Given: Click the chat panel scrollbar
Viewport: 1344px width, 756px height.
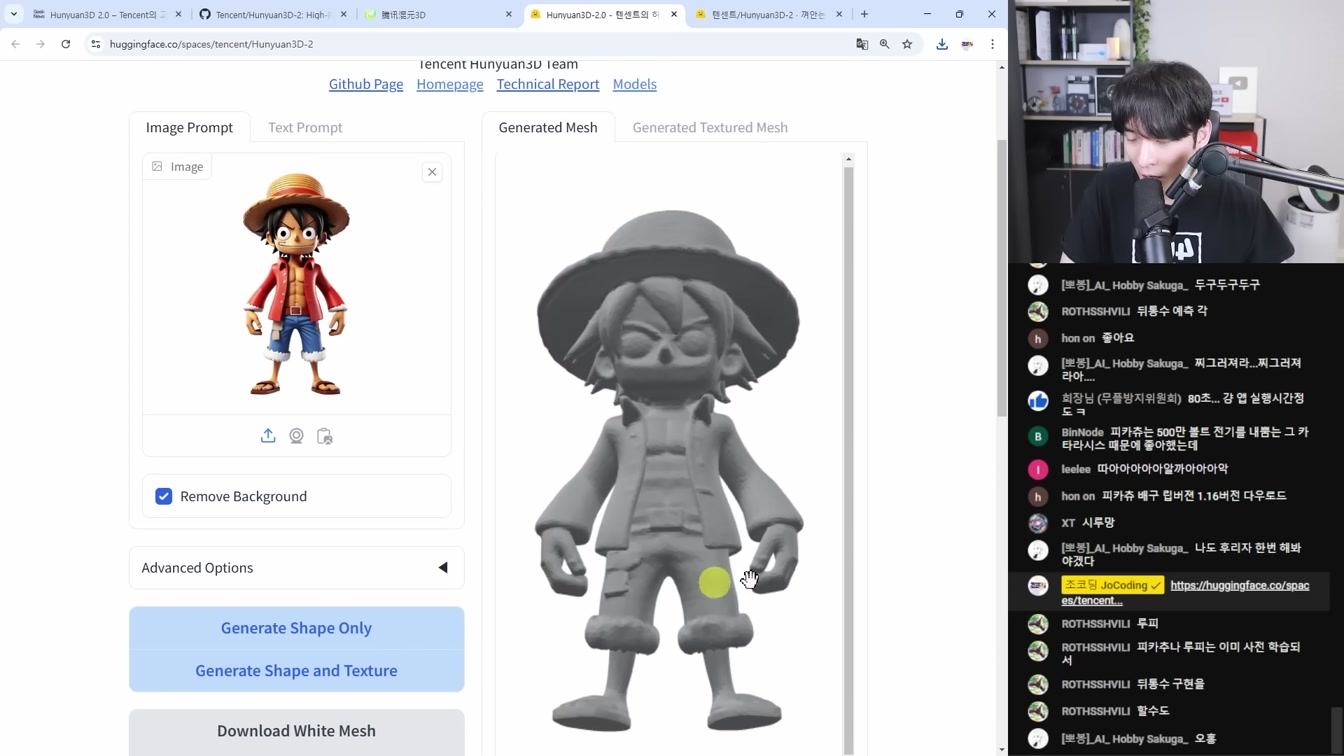Looking at the screenshot, I should 1338,730.
